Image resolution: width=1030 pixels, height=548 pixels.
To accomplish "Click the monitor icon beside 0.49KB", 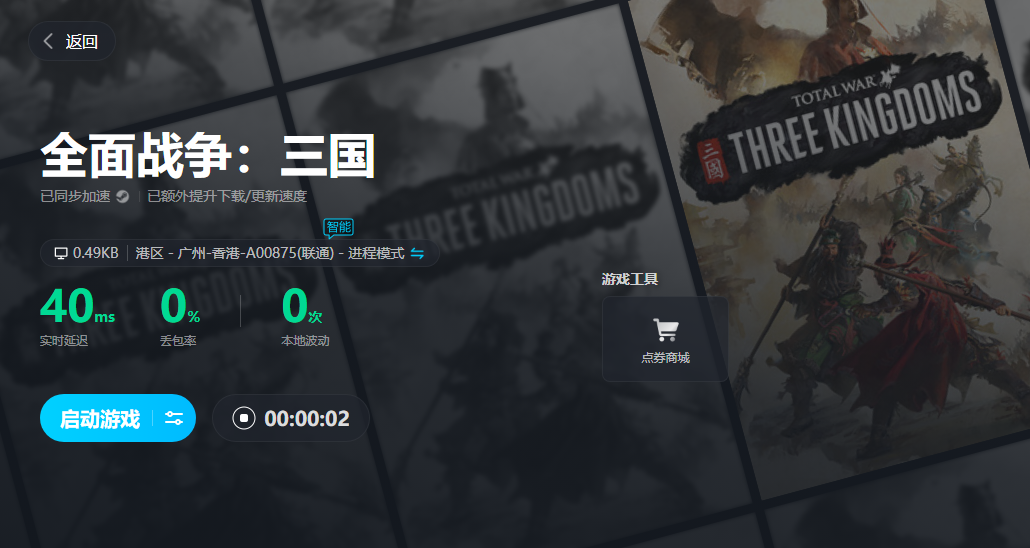I will coord(61,253).
